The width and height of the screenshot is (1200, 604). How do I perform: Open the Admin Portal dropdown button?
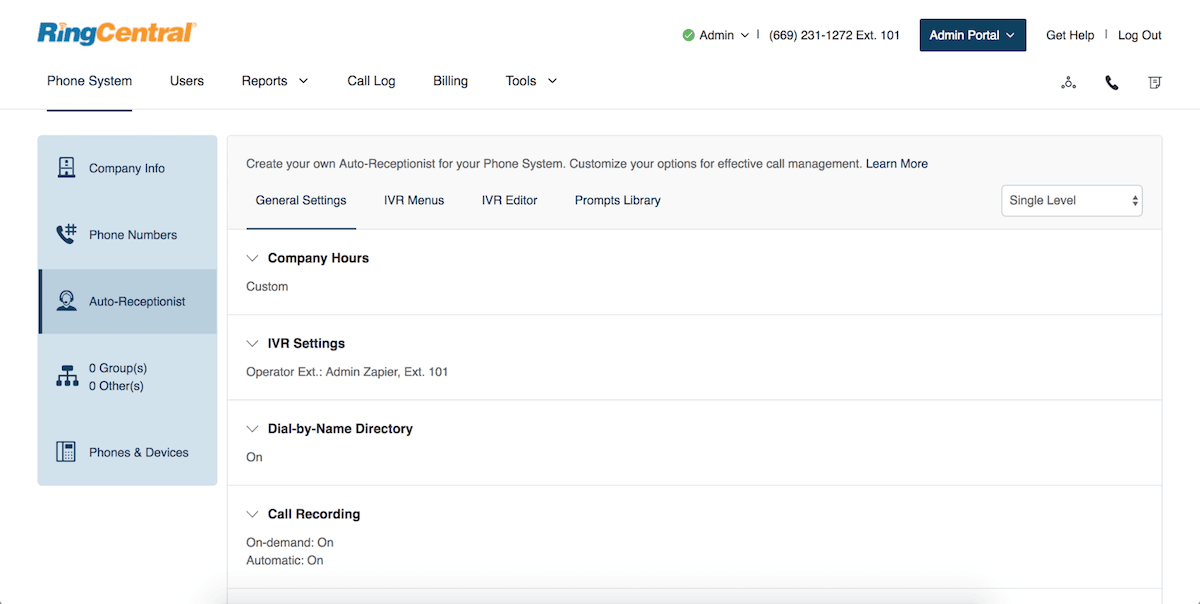click(972, 35)
